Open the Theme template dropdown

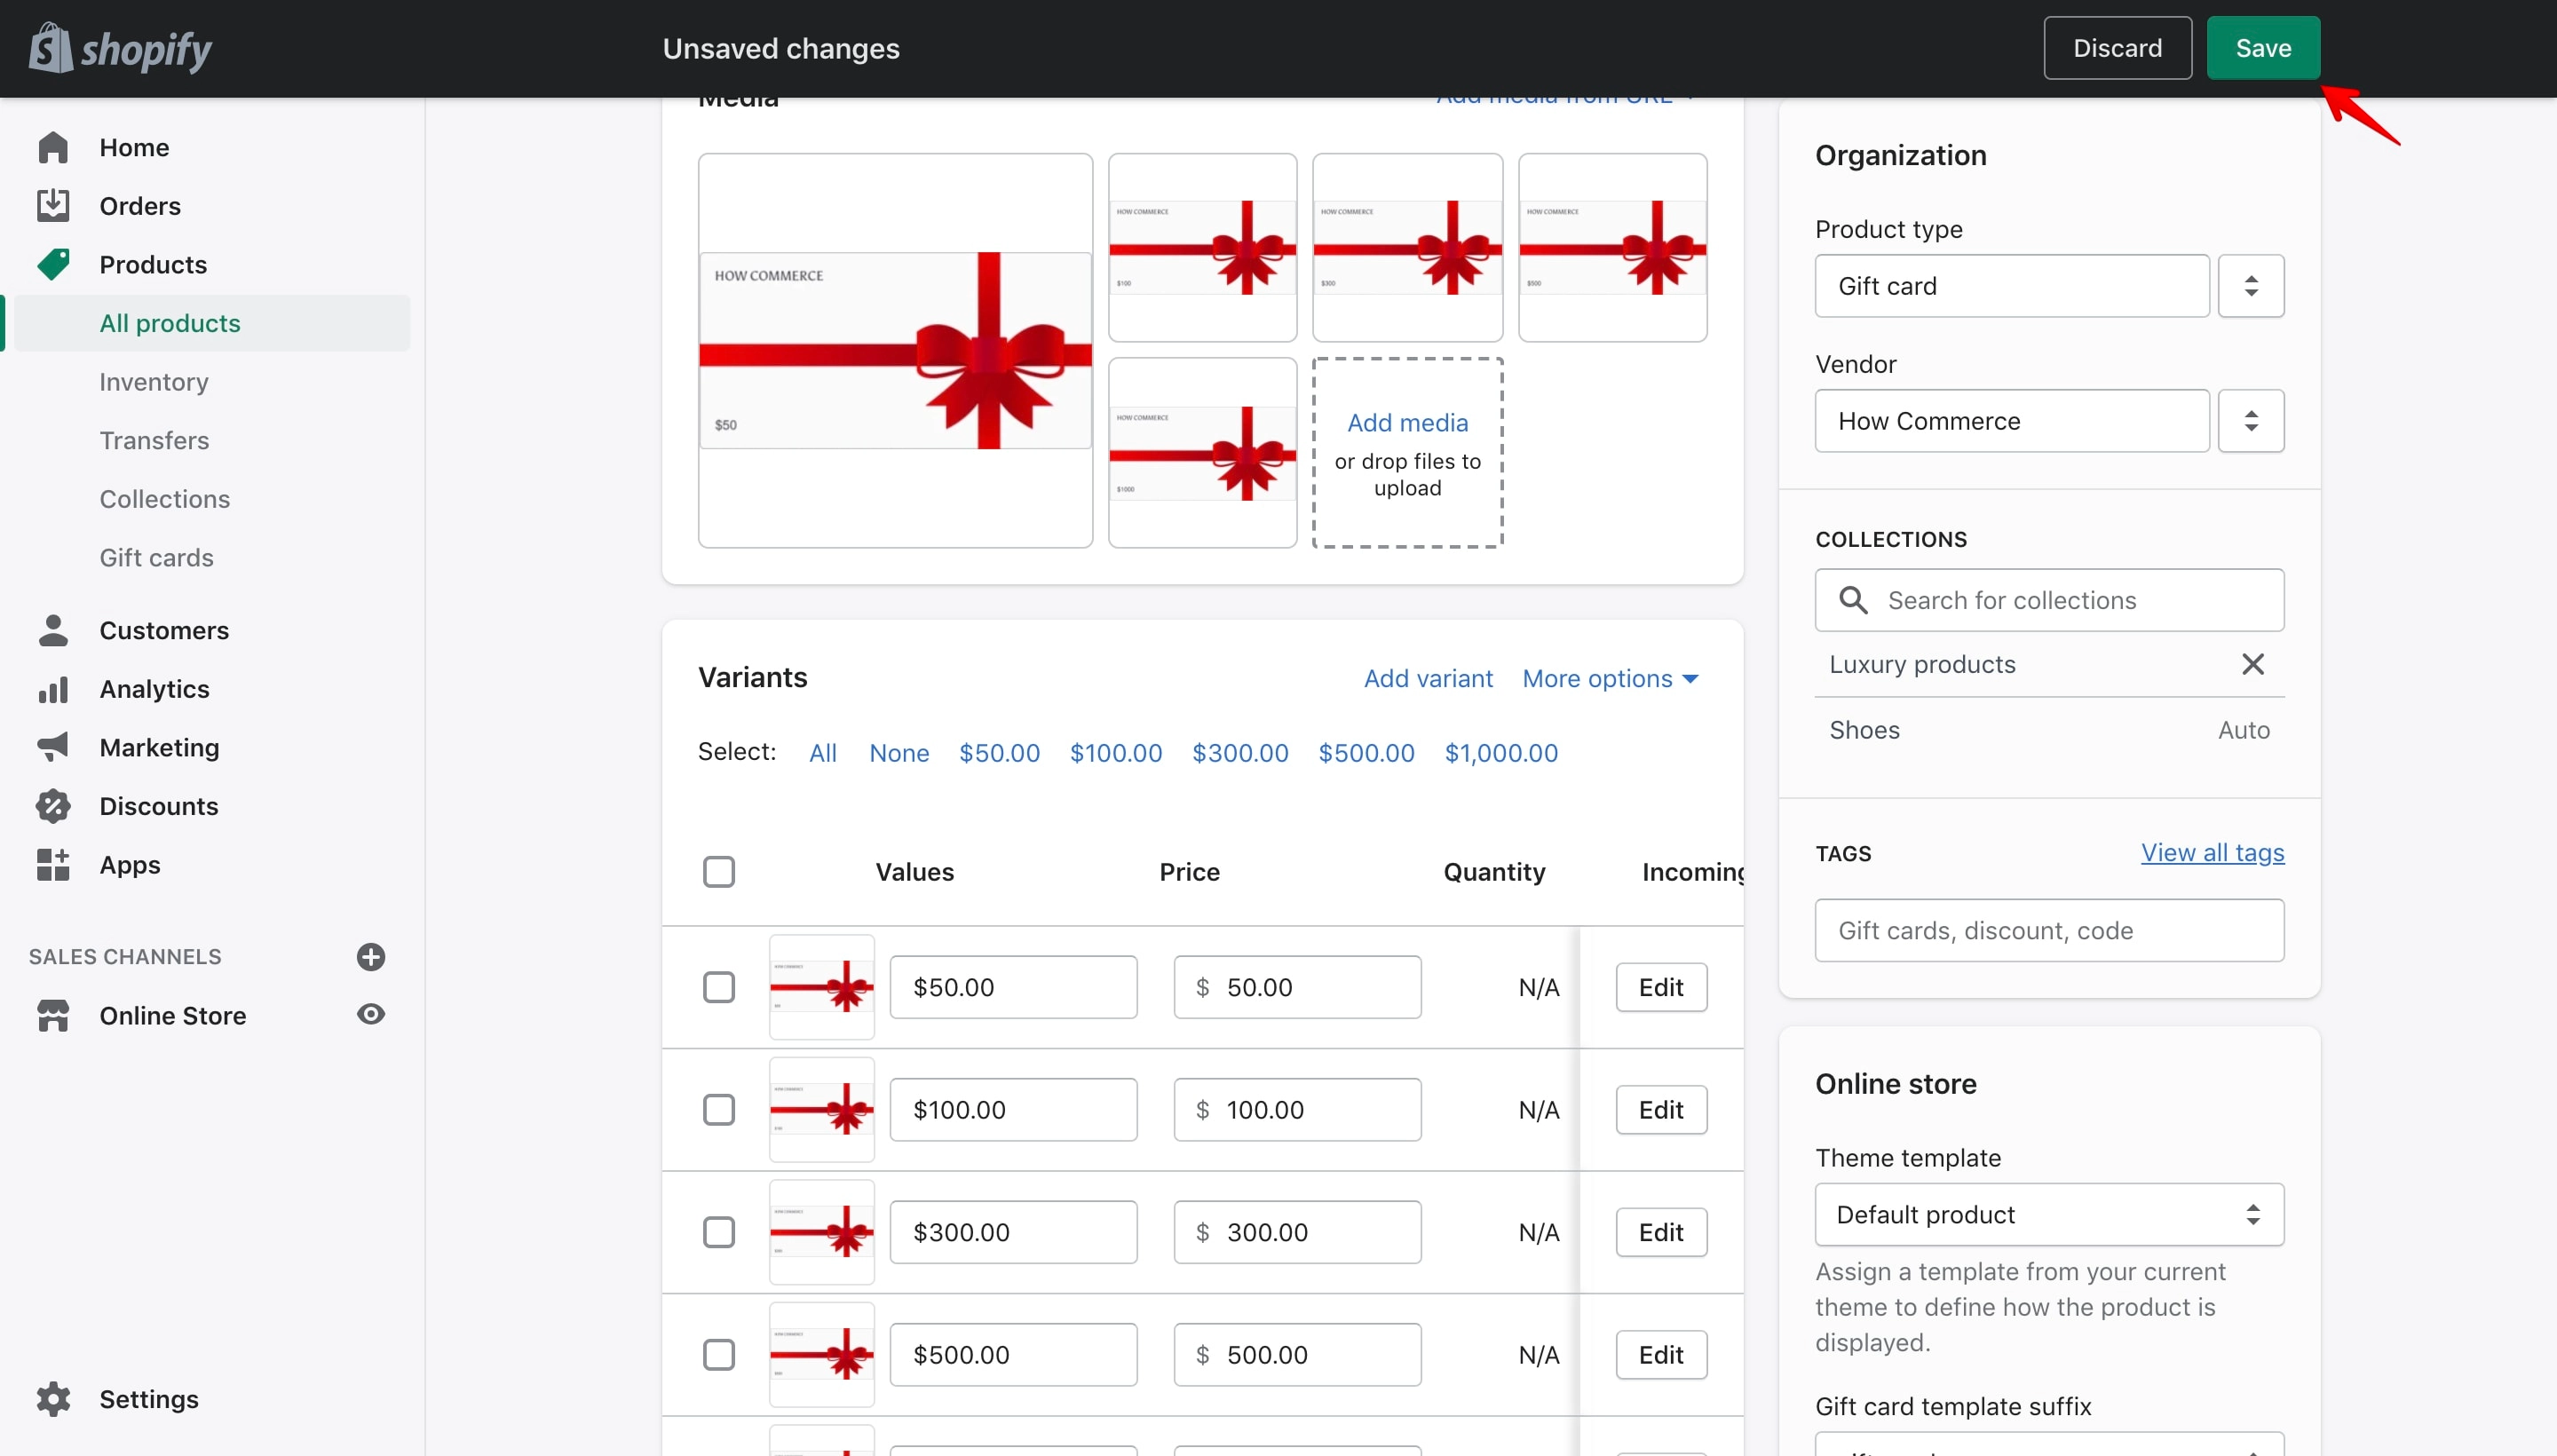pyautogui.click(x=2049, y=1215)
